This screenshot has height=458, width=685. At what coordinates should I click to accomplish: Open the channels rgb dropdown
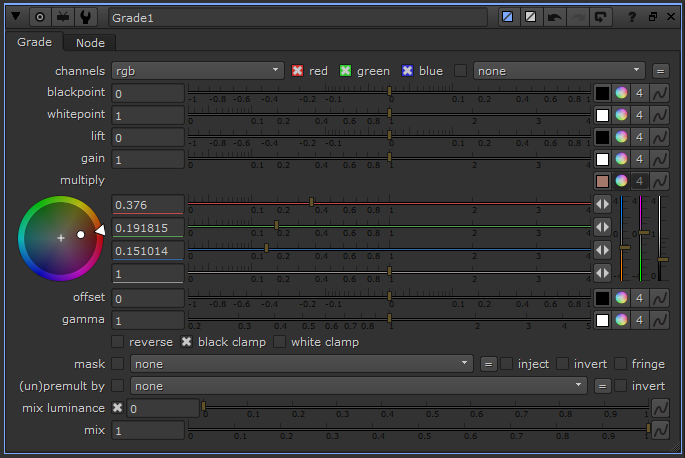click(x=198, y=71)
